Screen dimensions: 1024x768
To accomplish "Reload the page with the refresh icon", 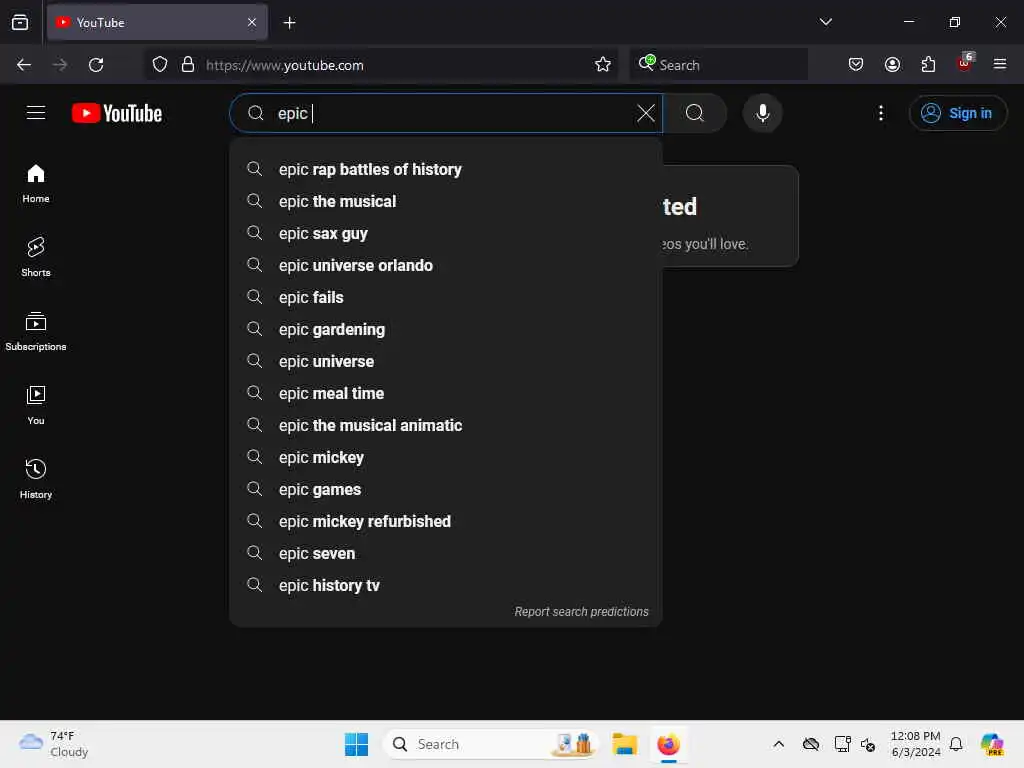I will [x=96, y=65].
